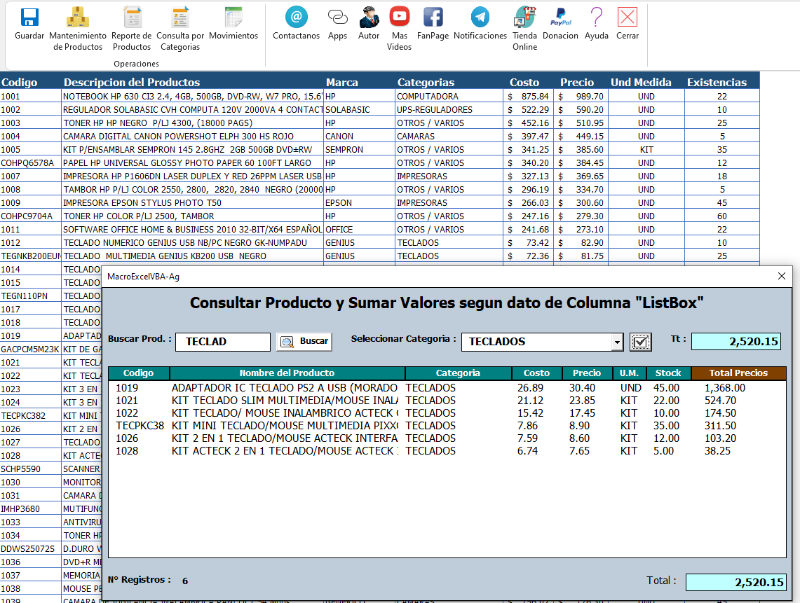
Task: Select cell CAMARAS in Categorias column
Action: [449, 136]
